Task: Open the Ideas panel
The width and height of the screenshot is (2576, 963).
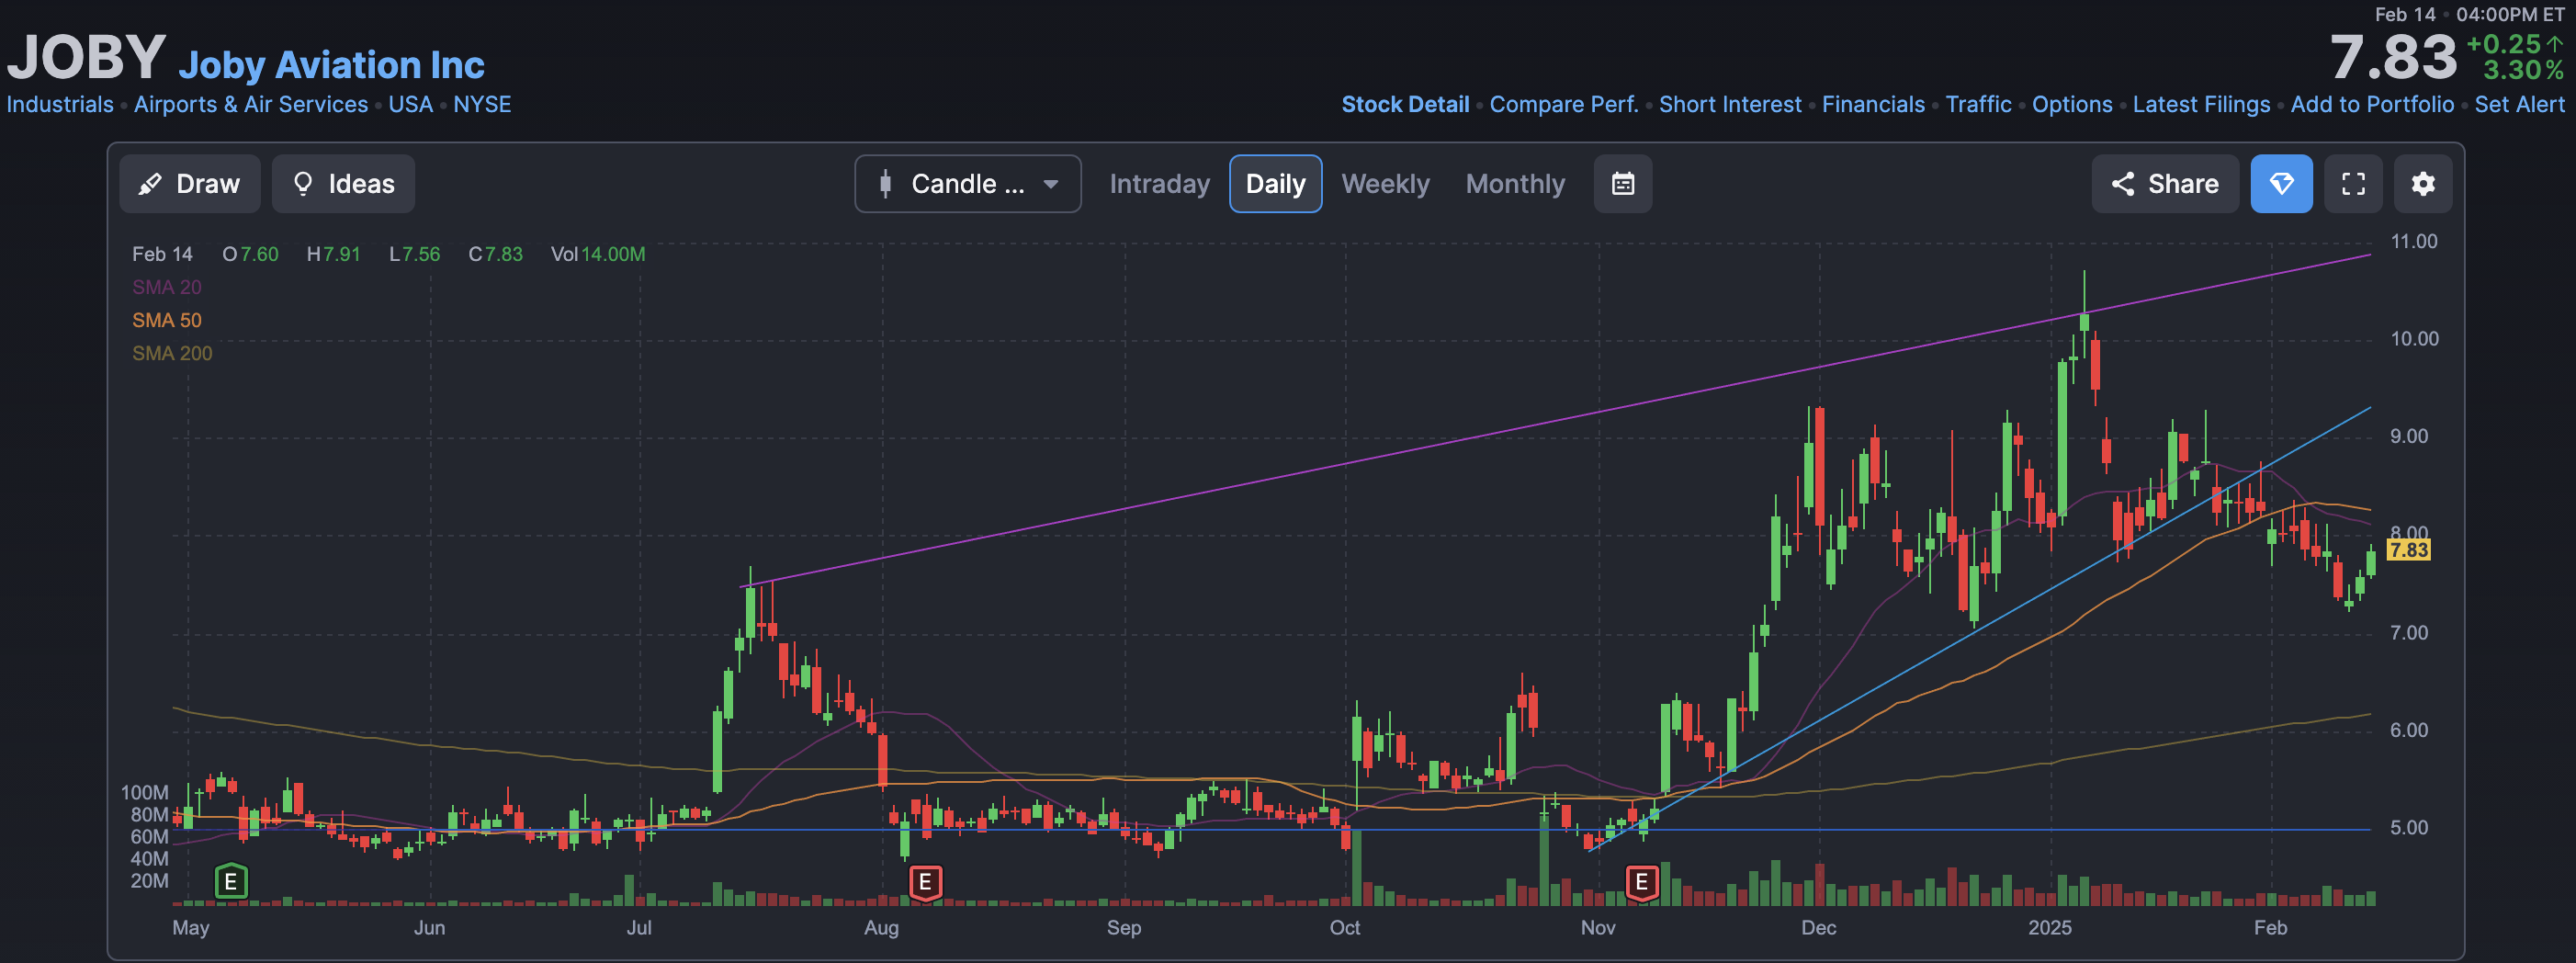Action: (343, 184)
